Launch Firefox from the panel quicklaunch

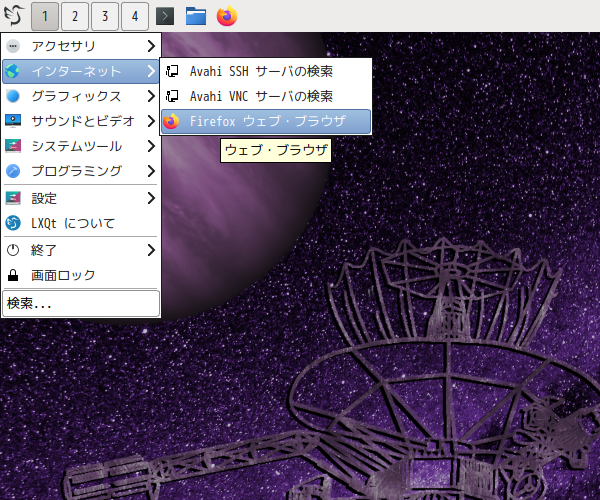pyautogui.click(x=227, y=16)
